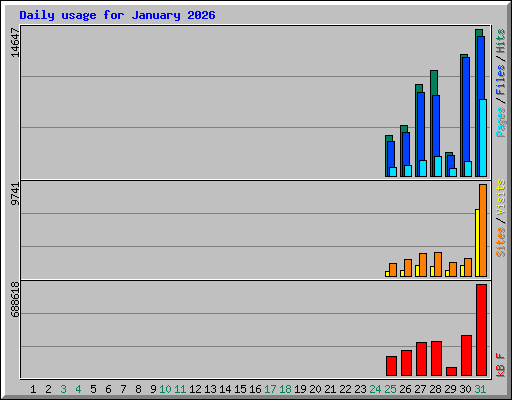
Task: Select green weekend day label "25"
Action: pos(390,389)
